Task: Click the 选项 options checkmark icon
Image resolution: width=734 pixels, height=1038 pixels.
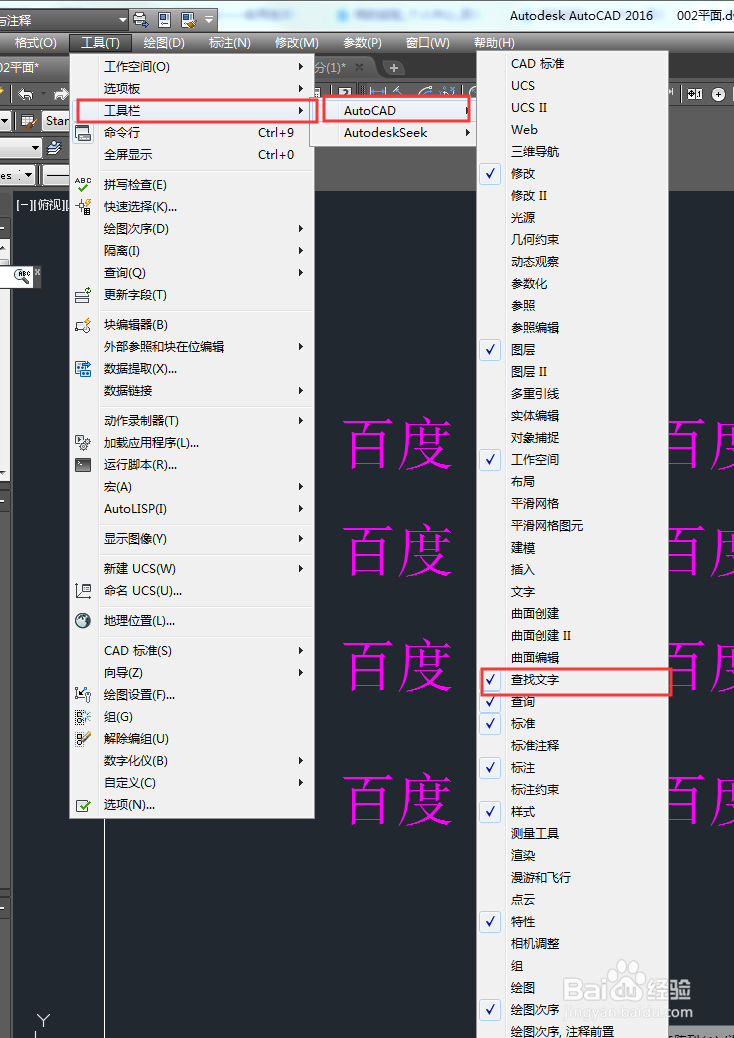Action: (x=83, y=805)
